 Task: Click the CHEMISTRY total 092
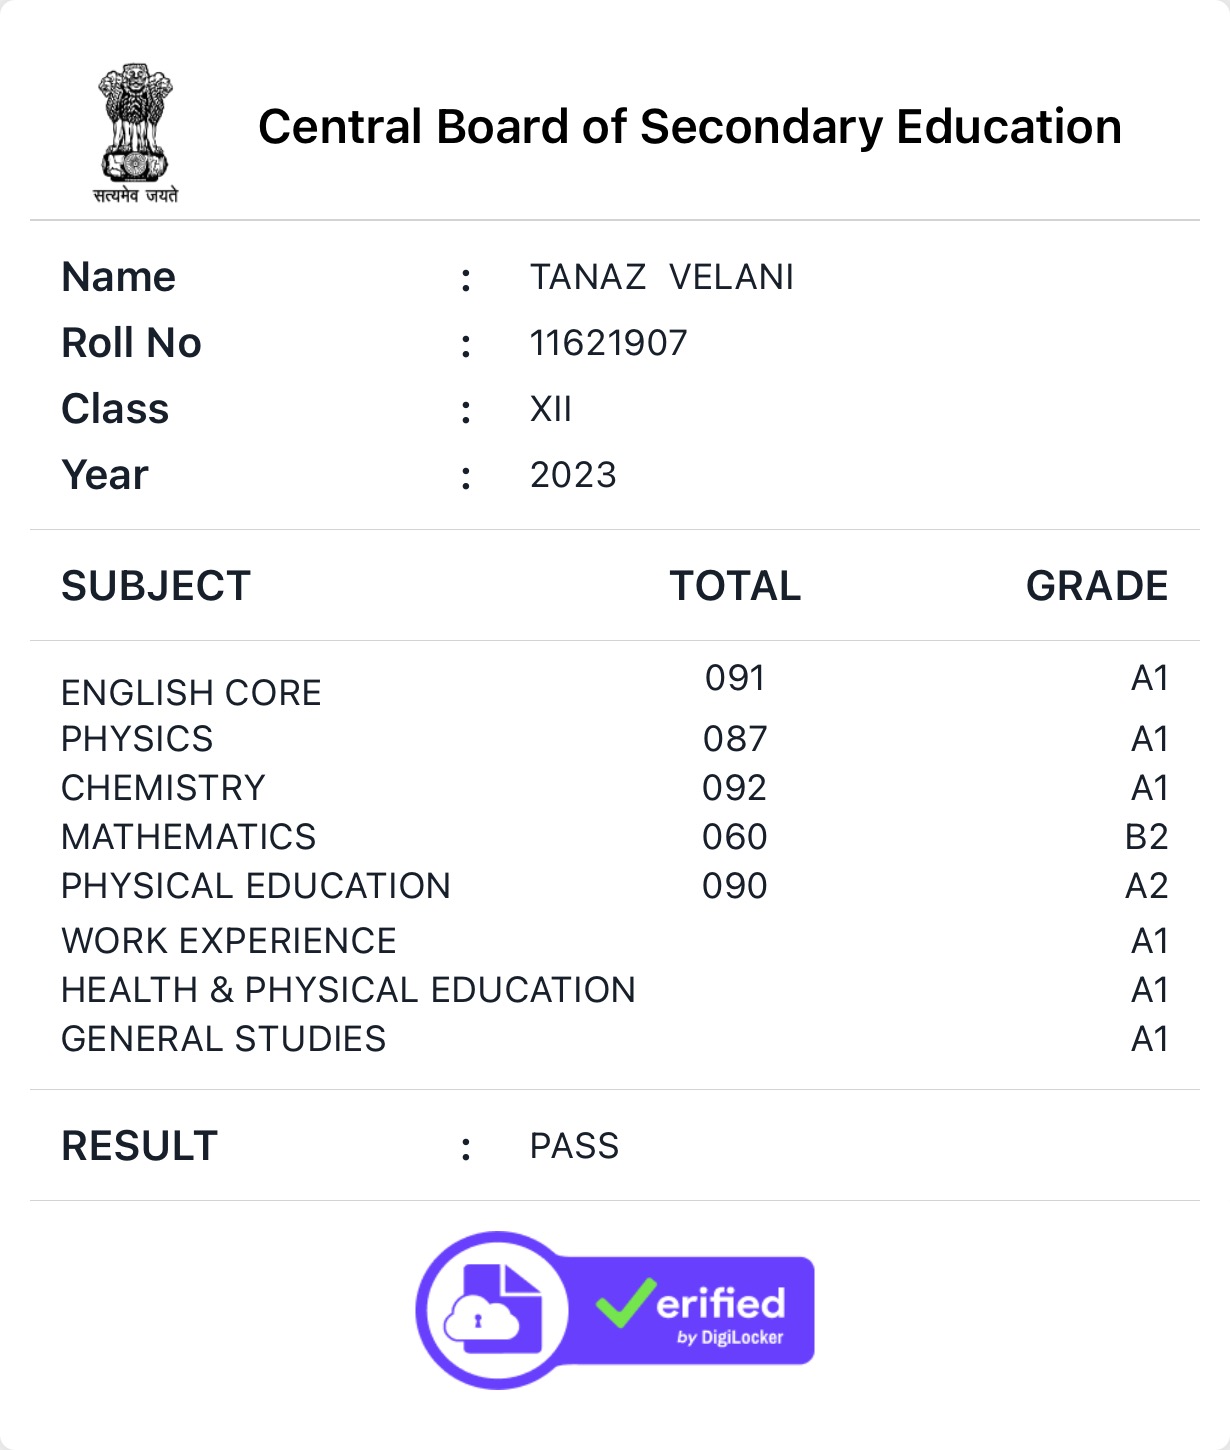[x=735, y=788]
